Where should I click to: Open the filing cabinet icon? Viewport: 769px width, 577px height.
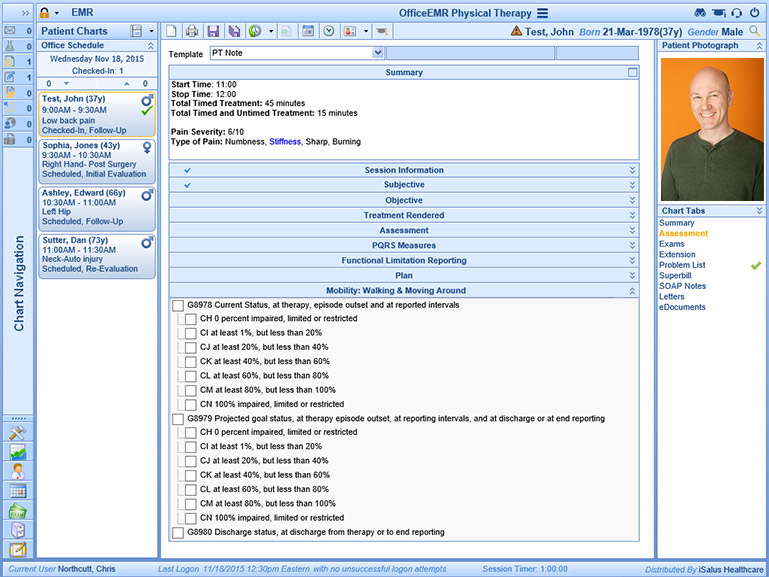(18, 530)
